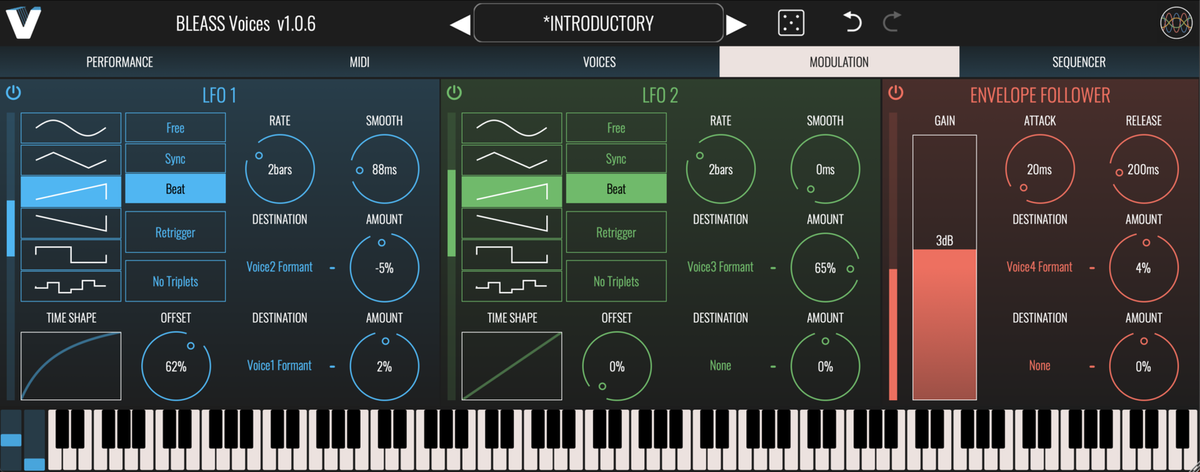The height and width of the screenshot is (472, 1200).
Task: Select sine waveform in LFO 1
Action: pyautogui.click(x=70, y=128)
